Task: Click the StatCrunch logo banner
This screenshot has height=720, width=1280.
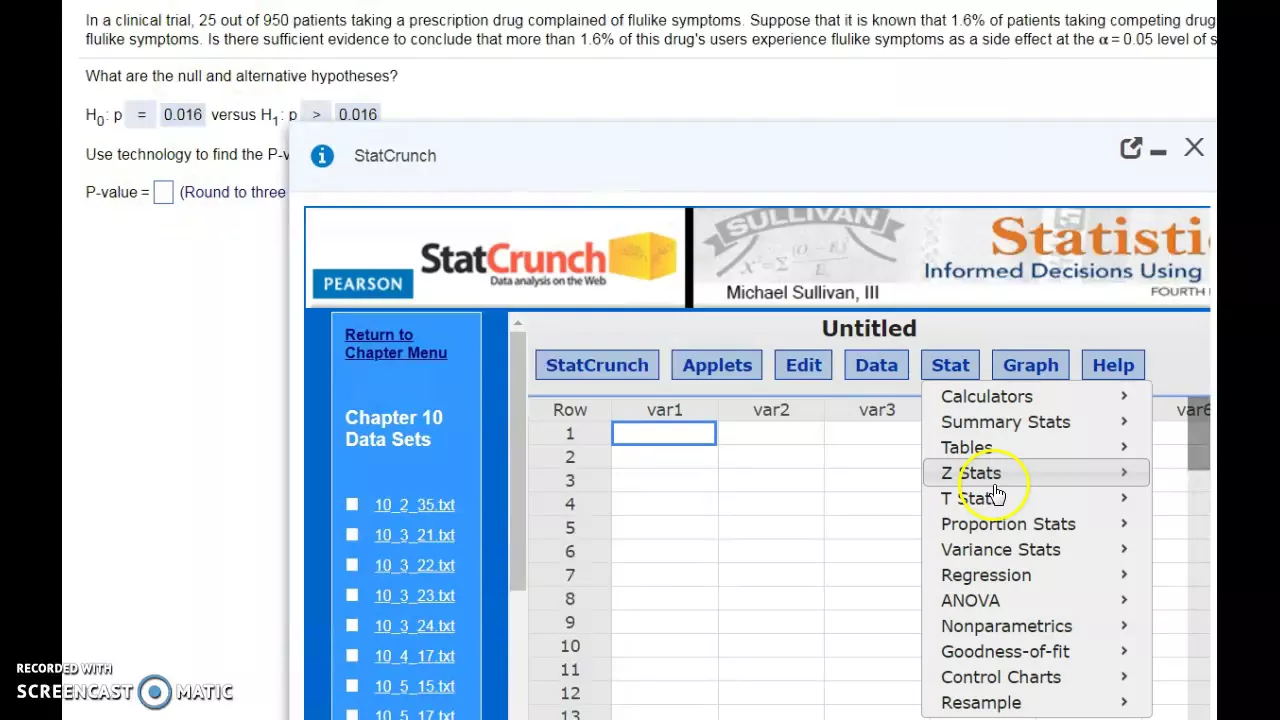Action: pos(548,260)
